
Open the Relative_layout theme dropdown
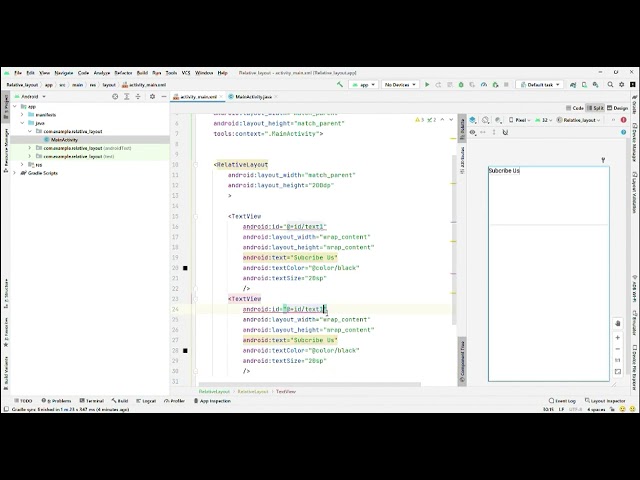point(579,120)
